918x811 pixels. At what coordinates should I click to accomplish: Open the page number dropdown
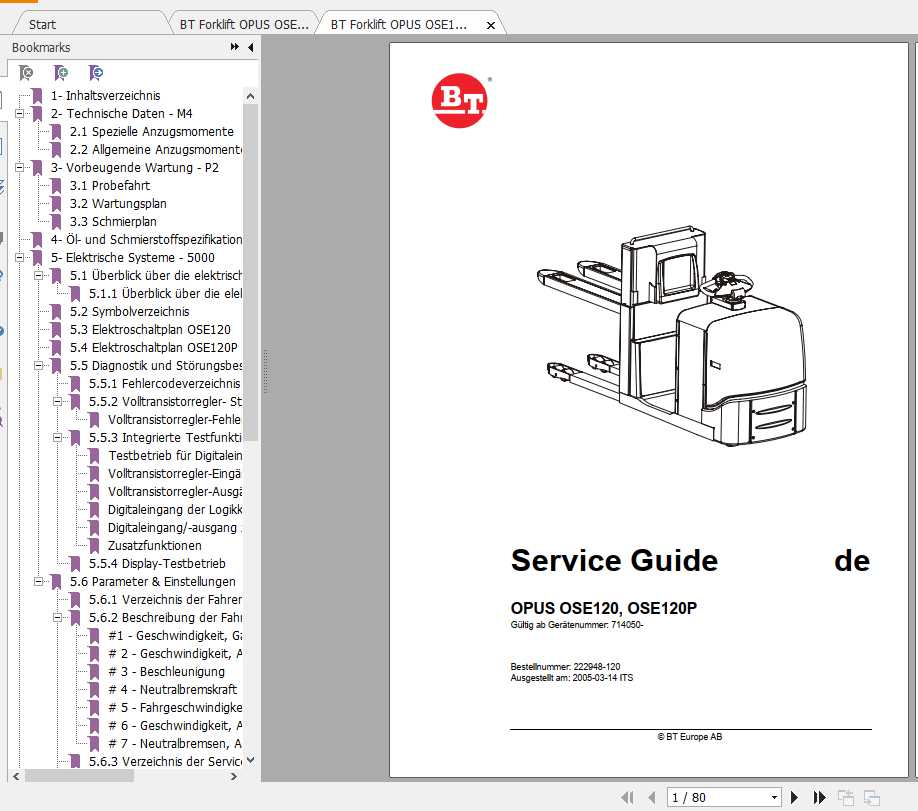774,797
